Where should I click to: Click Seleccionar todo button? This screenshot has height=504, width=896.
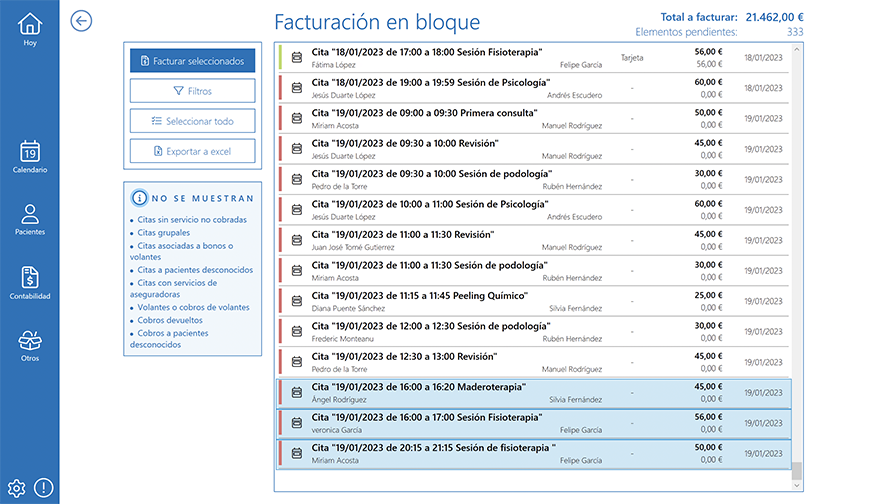[193, 121]
